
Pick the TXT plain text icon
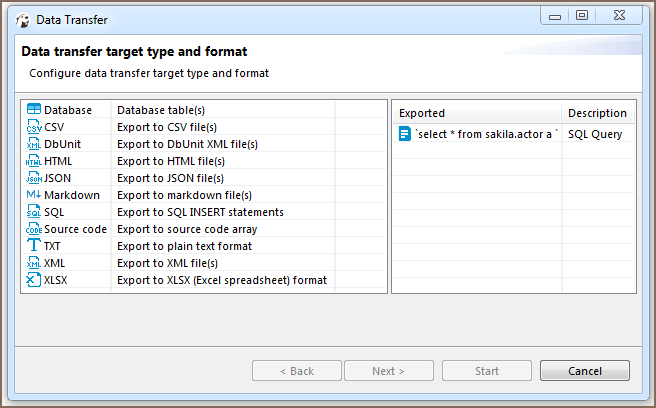(34, 246)
